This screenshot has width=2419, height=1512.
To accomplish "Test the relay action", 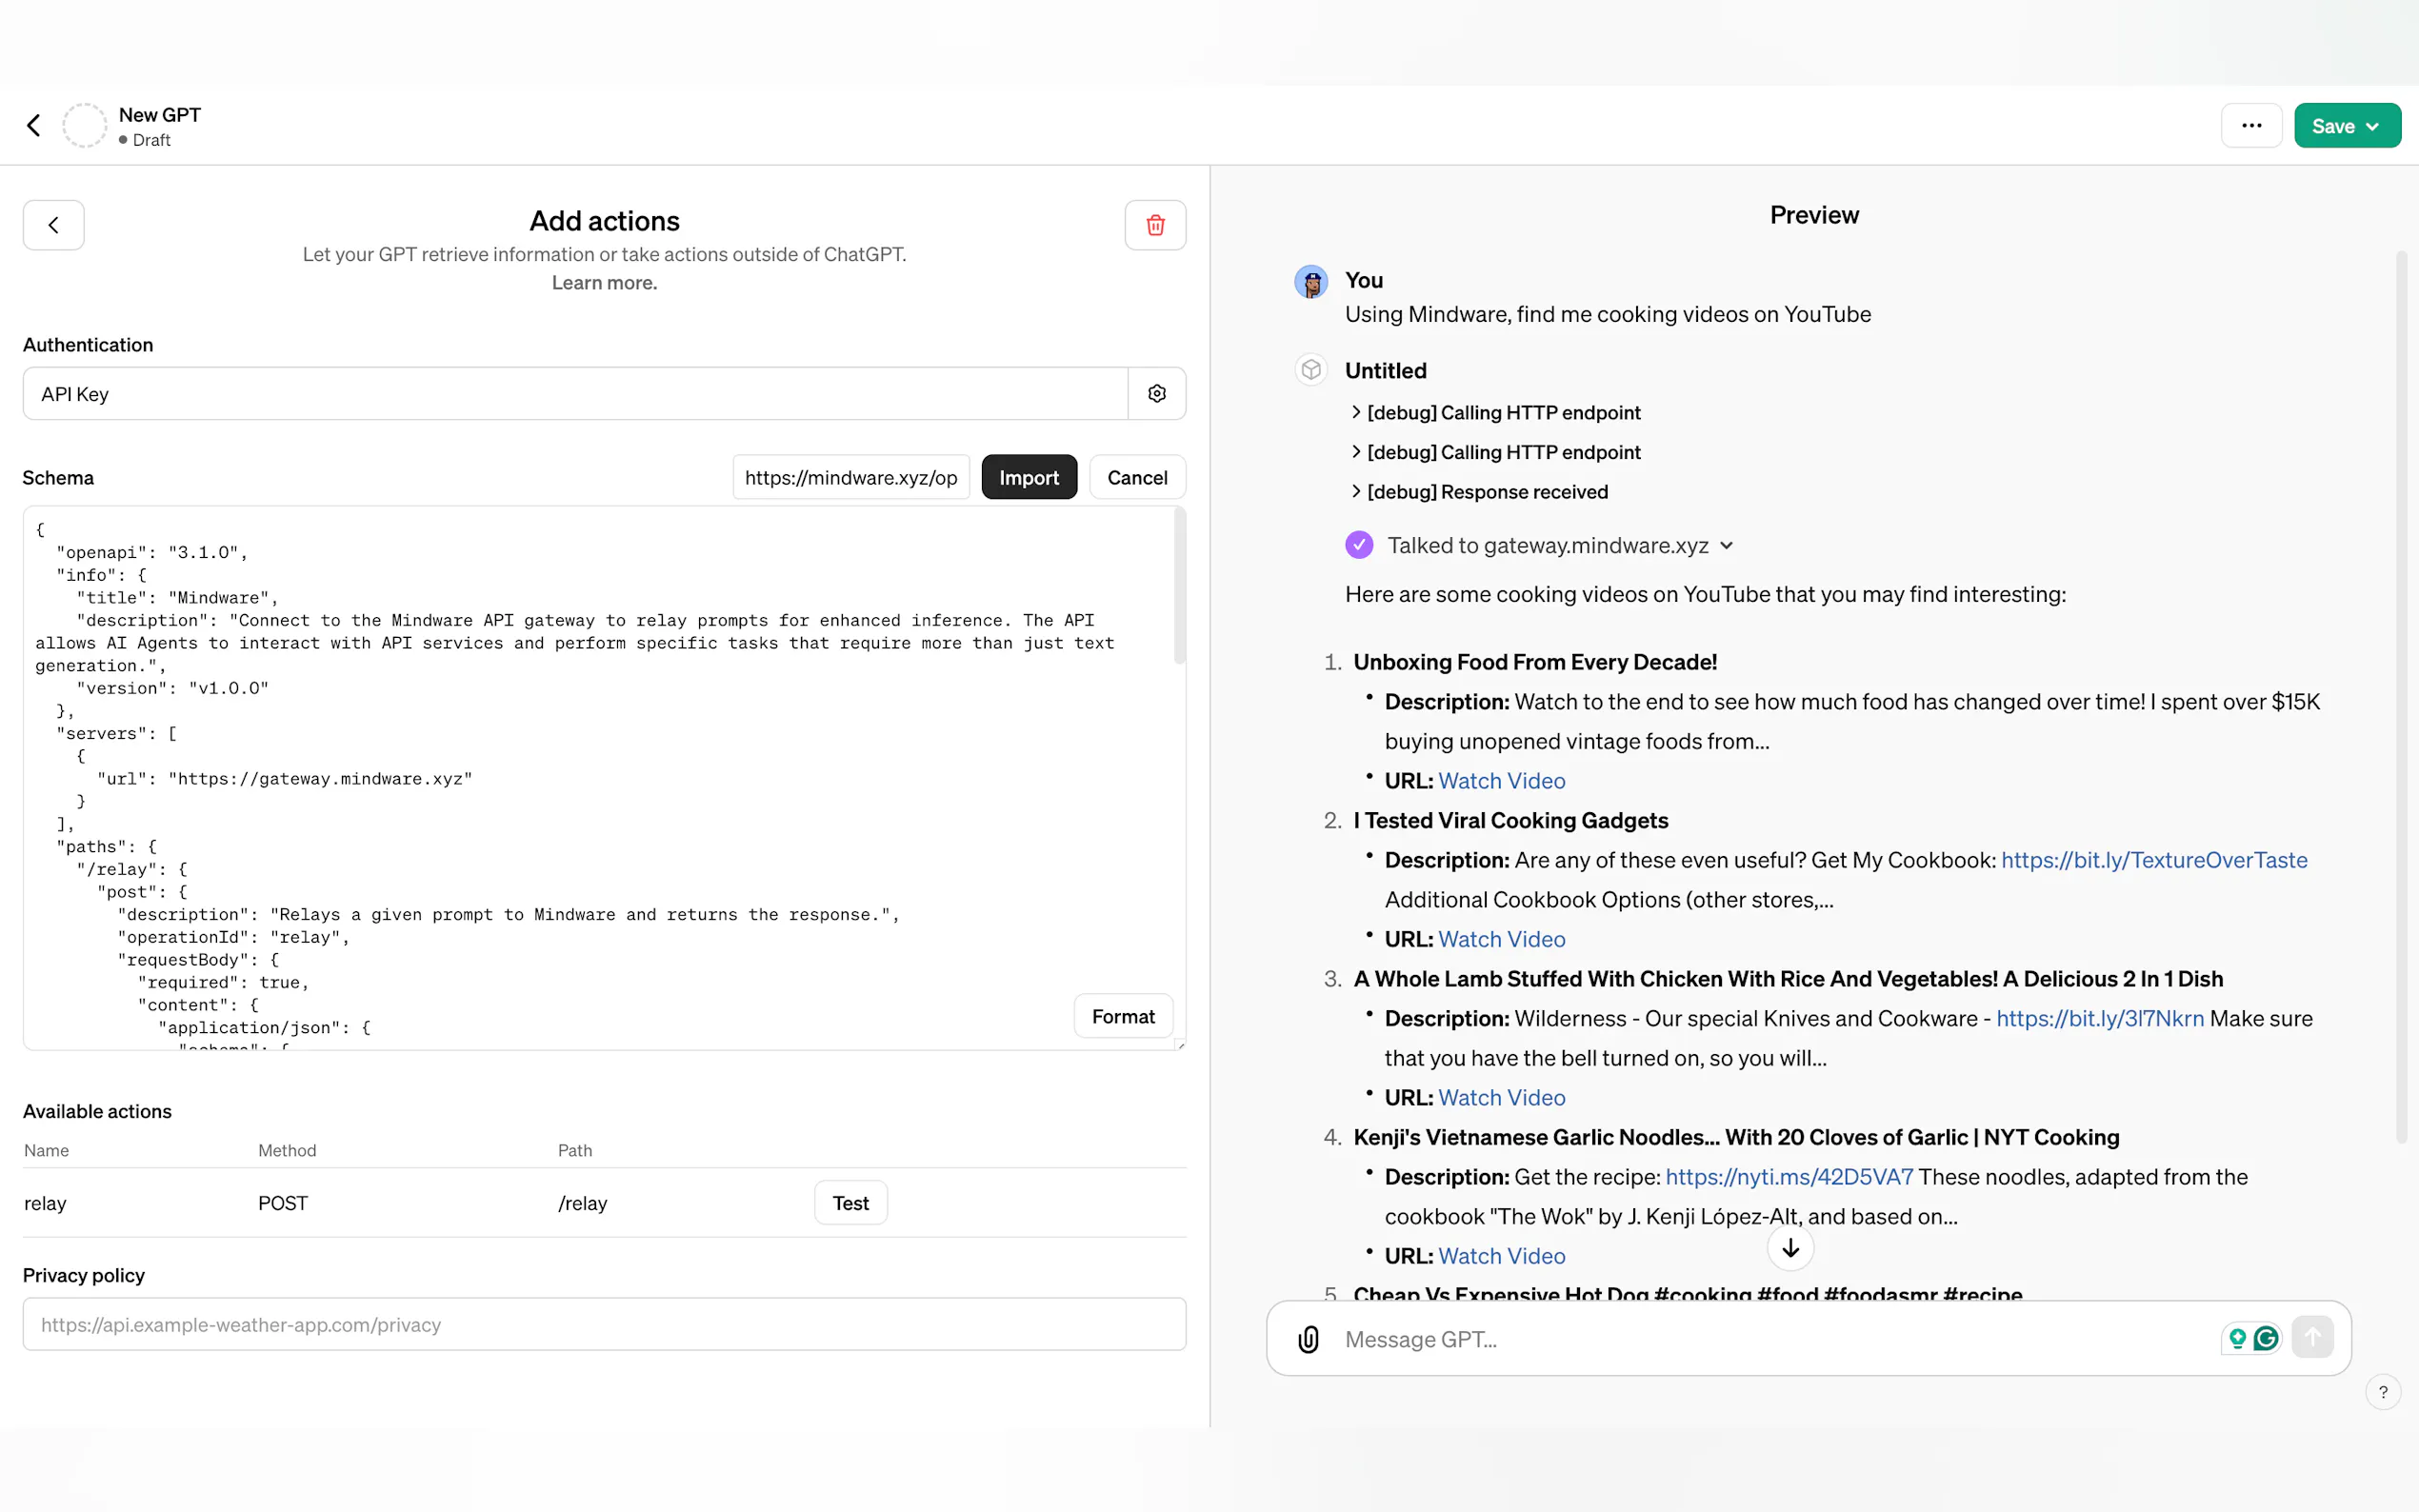I will [x=850, y=1203].
